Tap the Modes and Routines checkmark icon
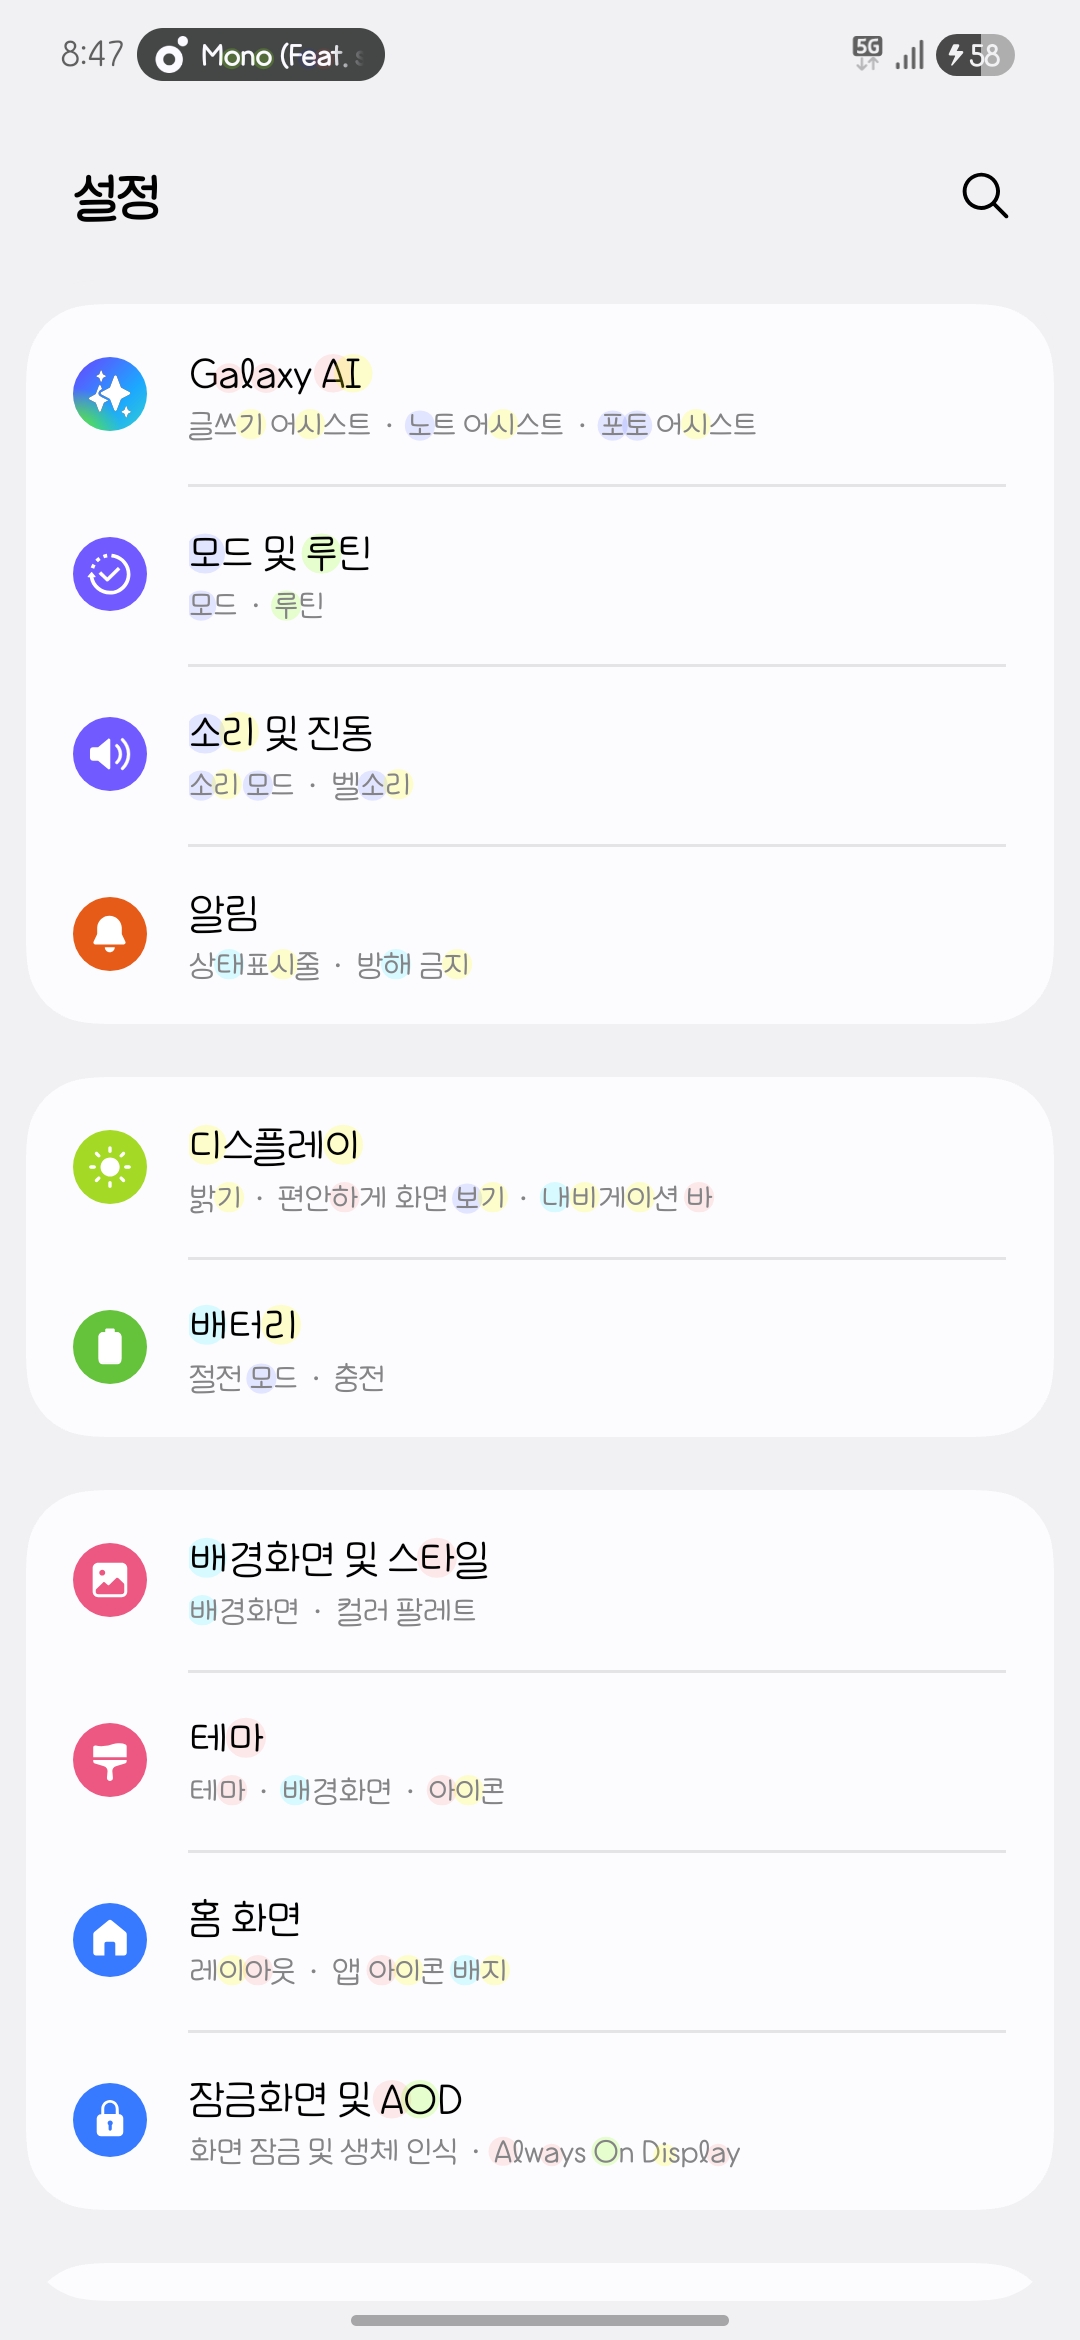Image resolution: width=1080 pixels, height=2340 pixels. pos(110,574)
